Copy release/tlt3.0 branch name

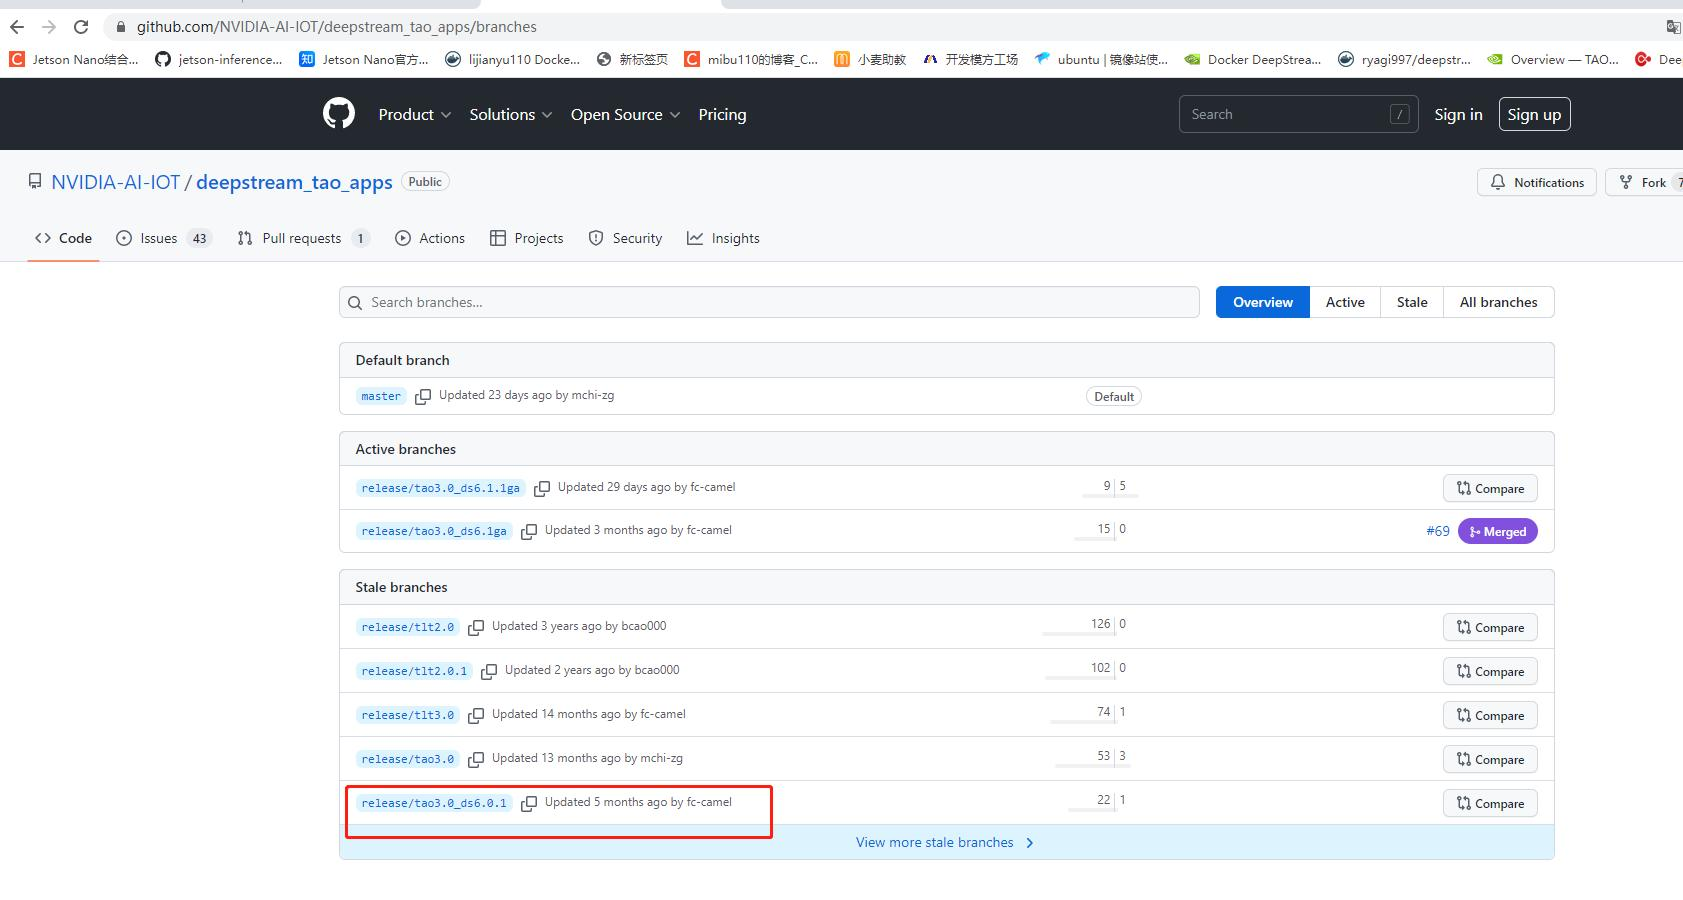pyautogui.click(x=476, y=716)
